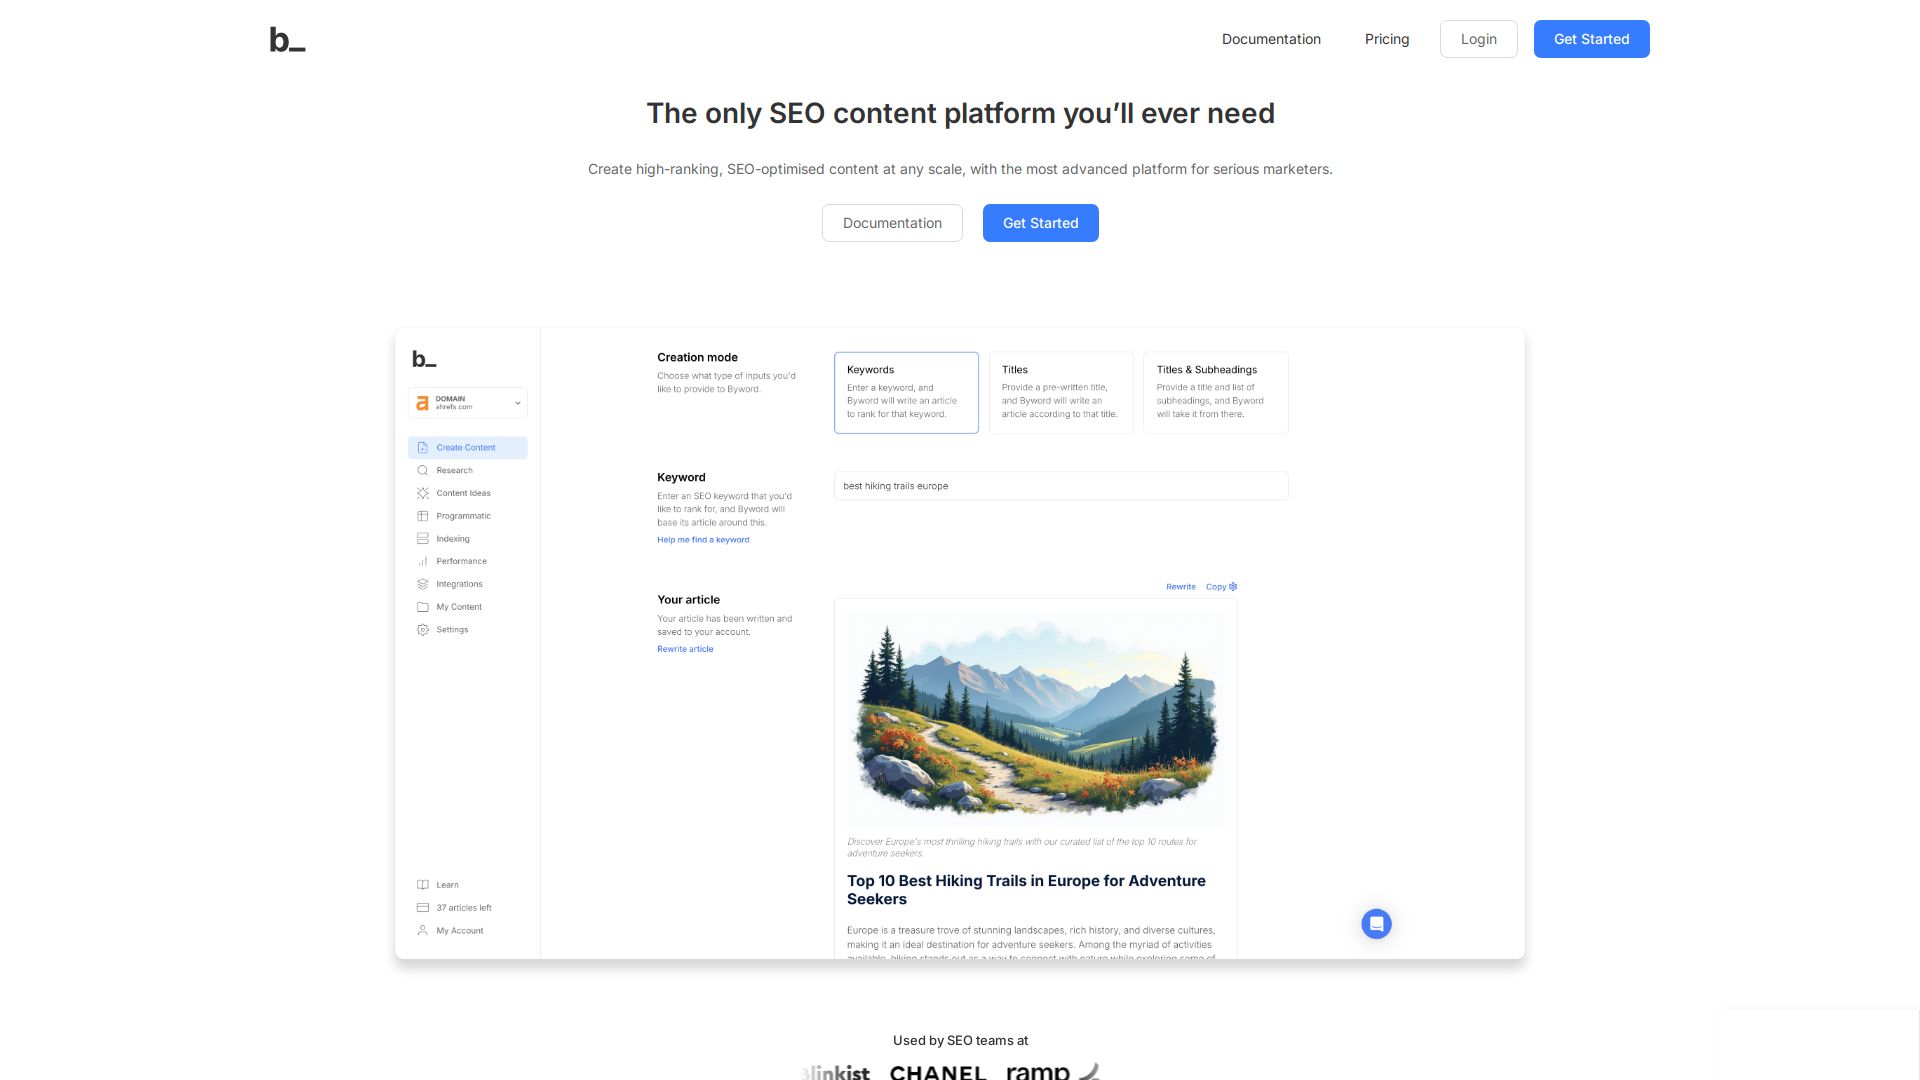Click hero Get Started button
This screenshot has width=1920, height=1080.
1040,223
